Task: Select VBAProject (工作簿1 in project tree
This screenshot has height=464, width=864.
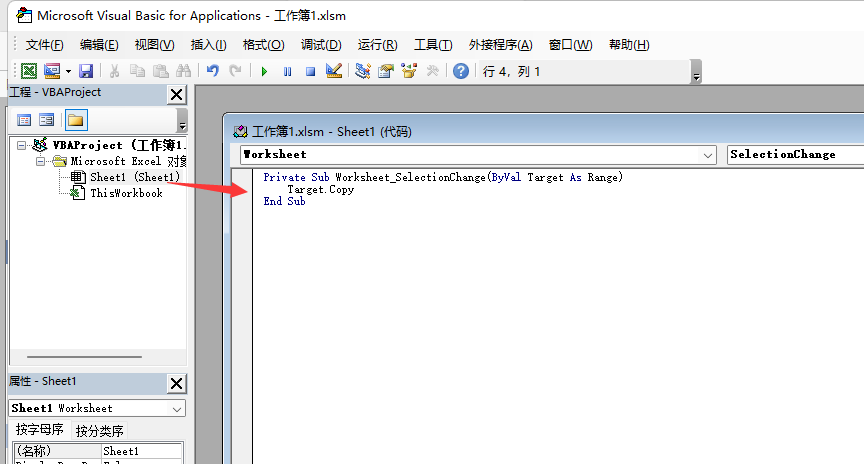Action: pos(120,145)
